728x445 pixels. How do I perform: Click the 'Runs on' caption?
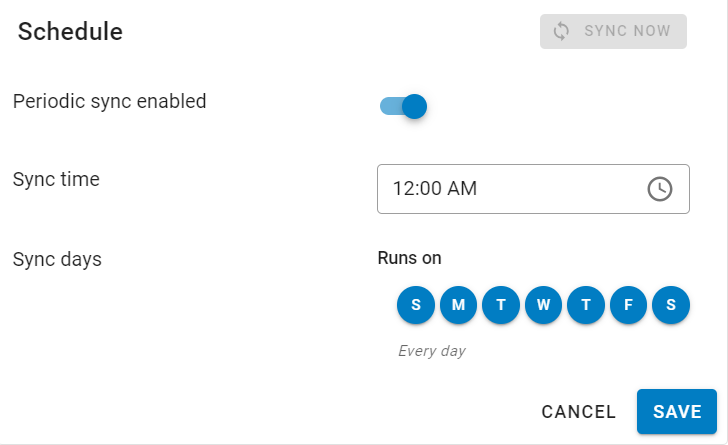(x=409, y=258)
